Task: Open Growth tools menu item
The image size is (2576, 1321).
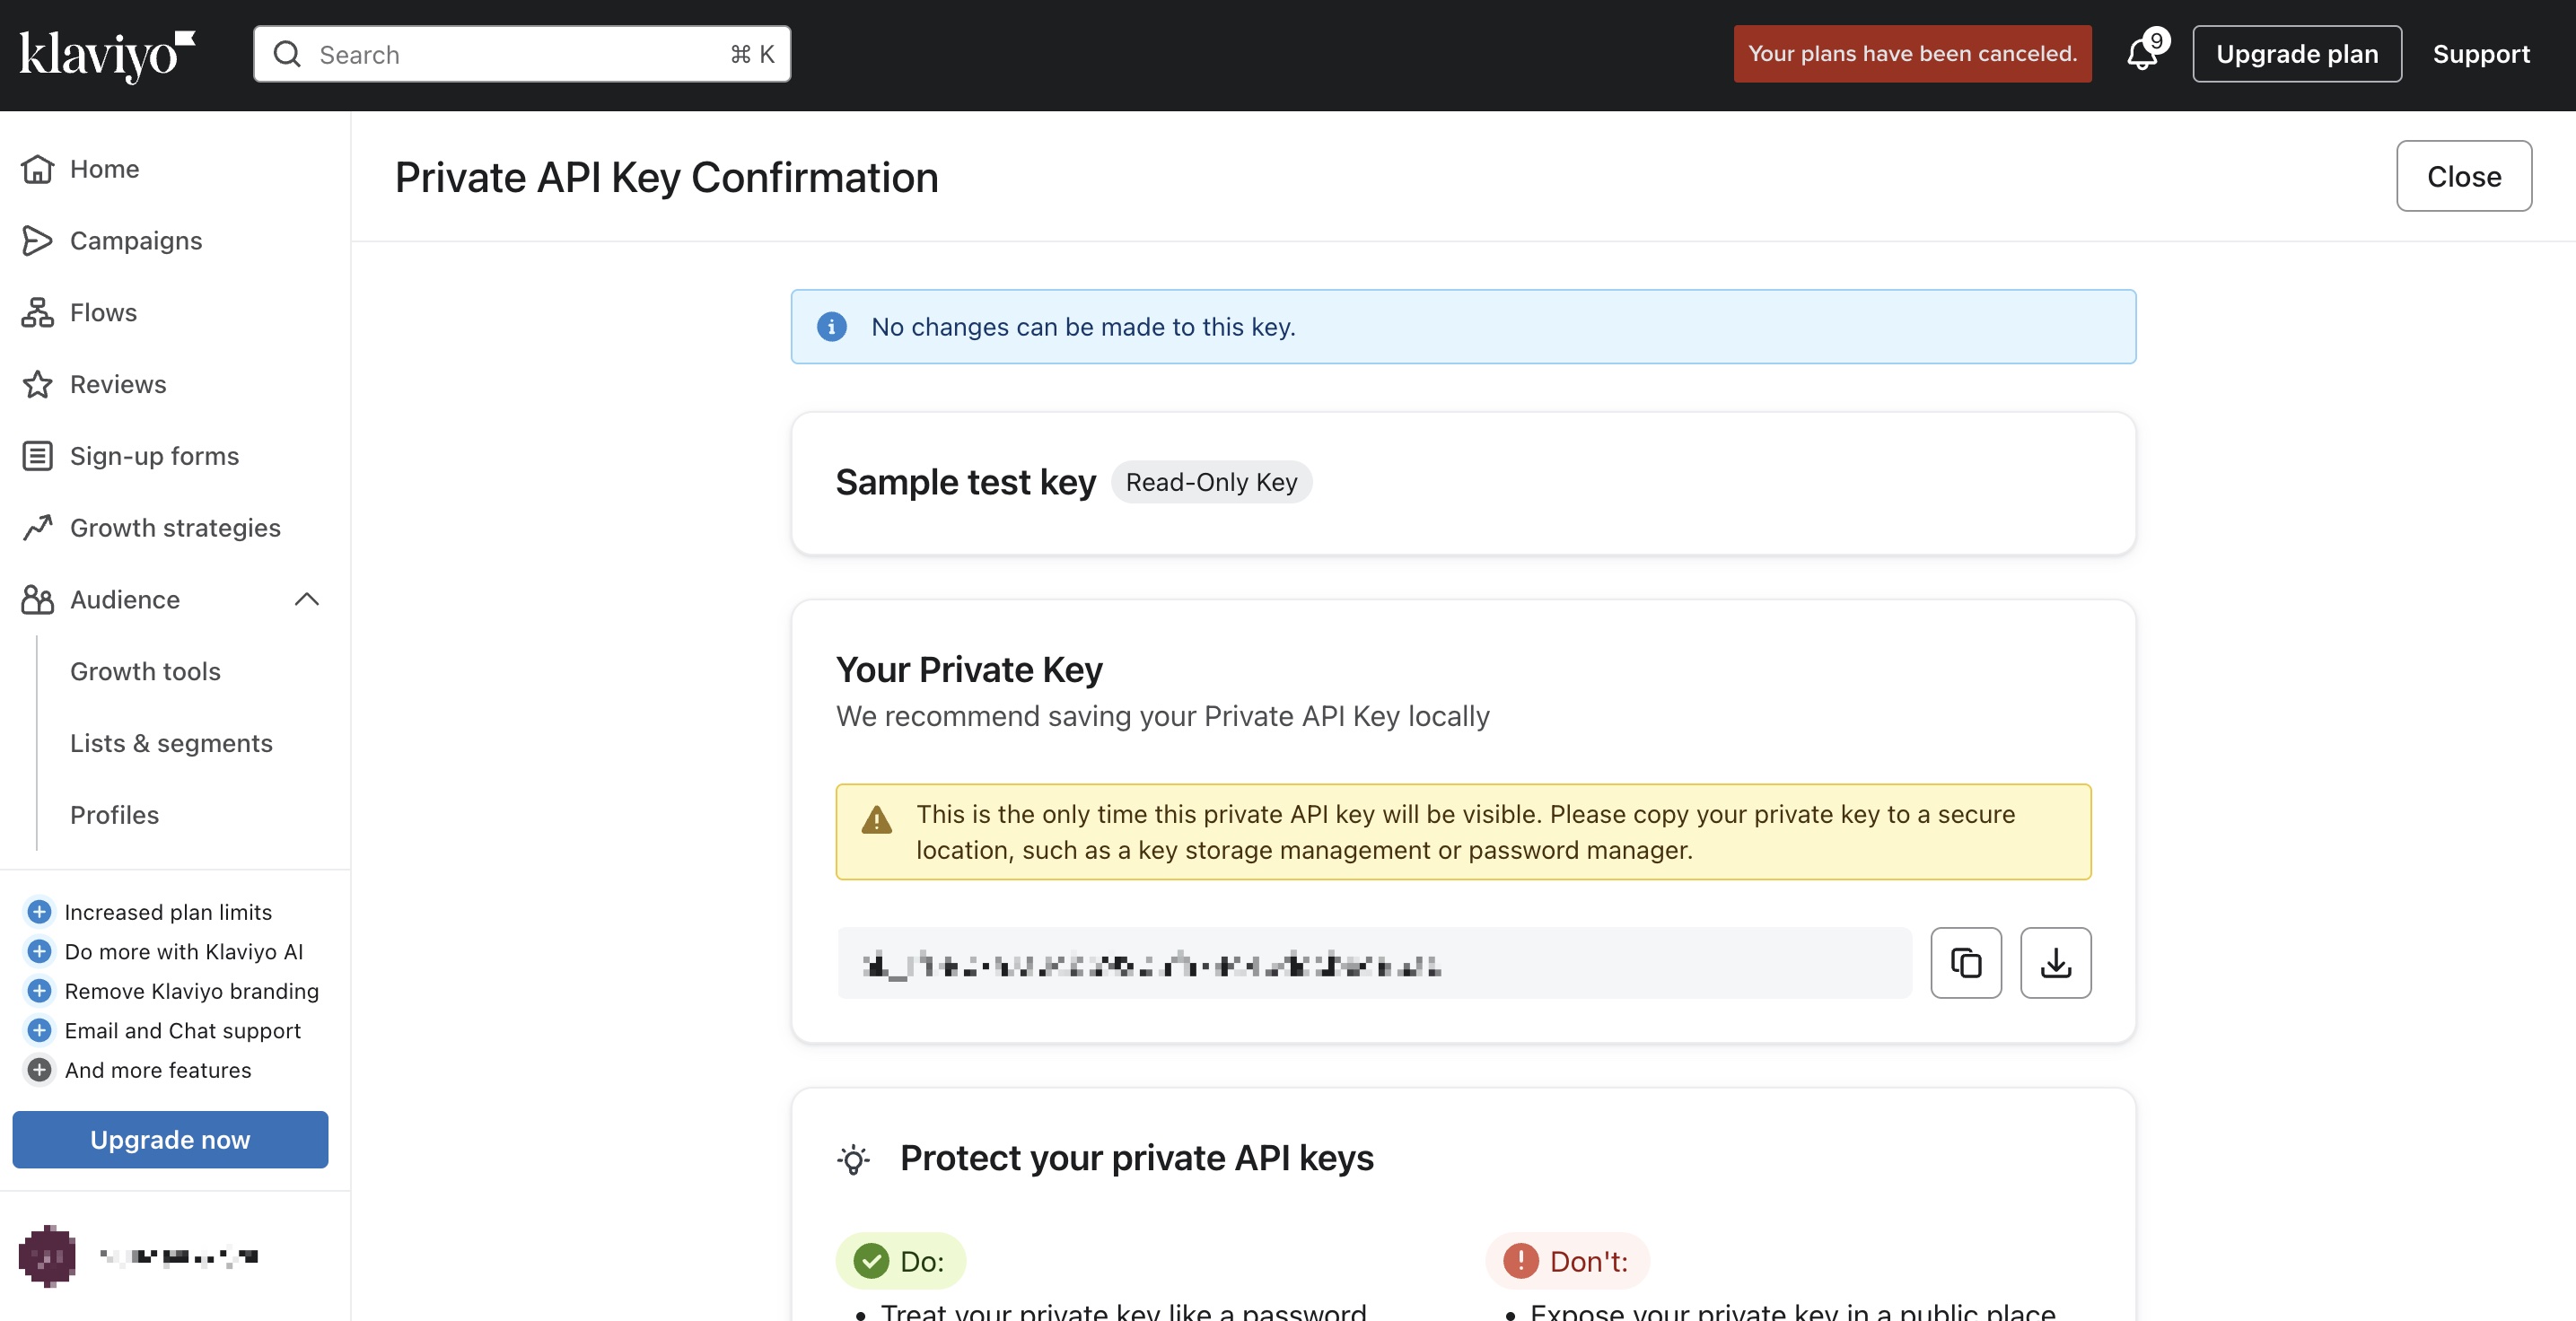Action: [145, 671]
